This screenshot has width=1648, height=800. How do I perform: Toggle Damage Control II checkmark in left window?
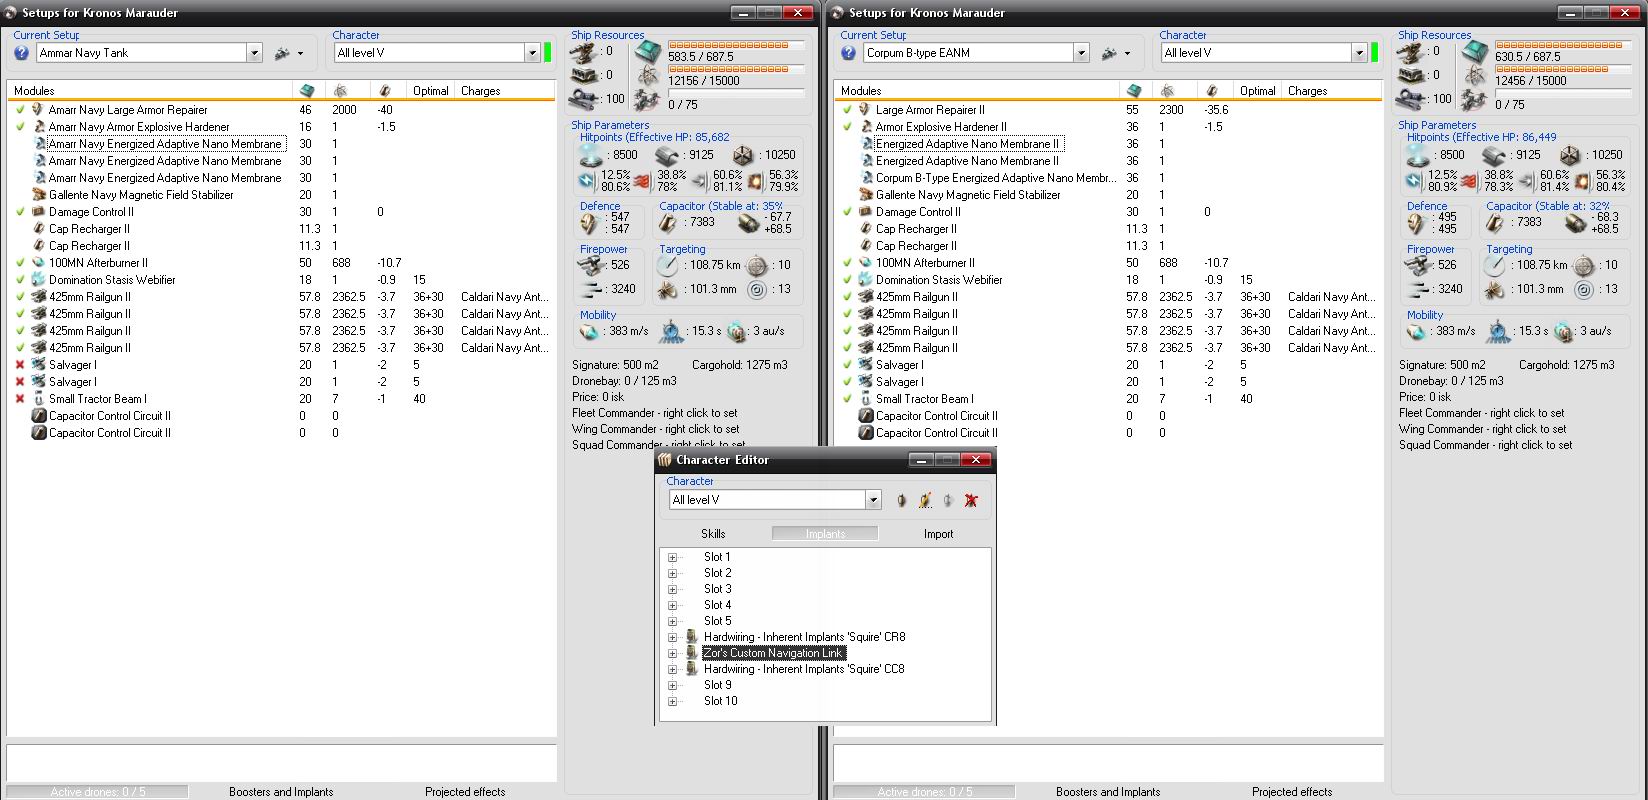(20, 212)
